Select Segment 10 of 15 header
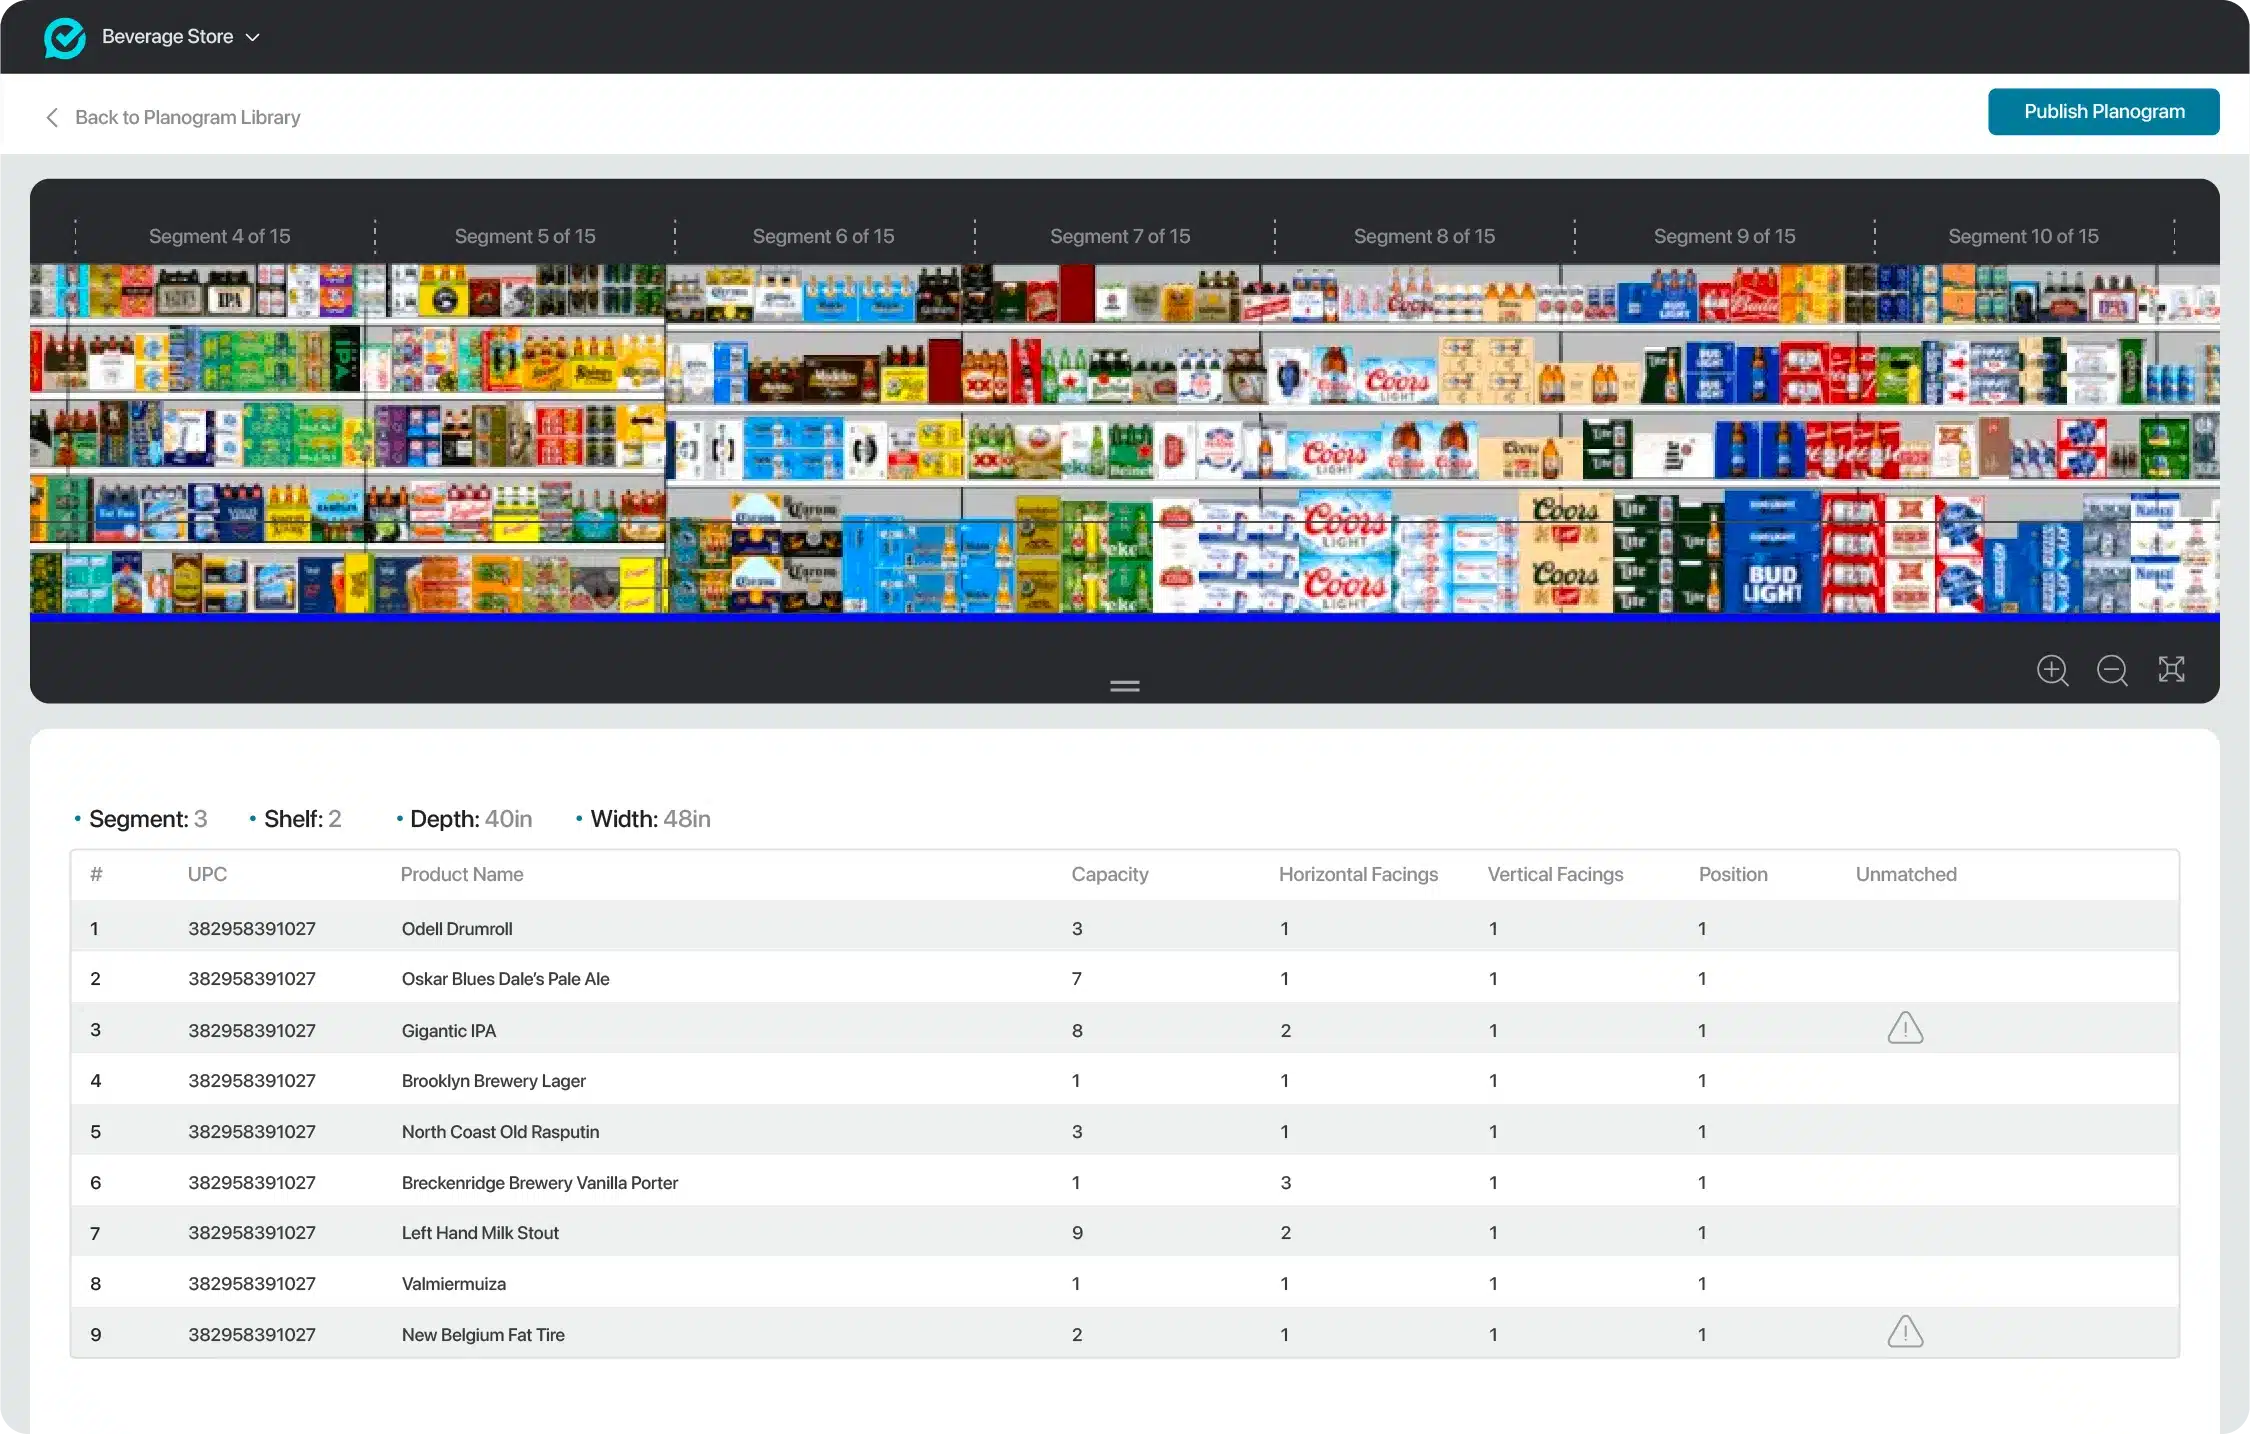Image resolution: width=2250 pixels, height=1434 pixels. (2023, 236)
